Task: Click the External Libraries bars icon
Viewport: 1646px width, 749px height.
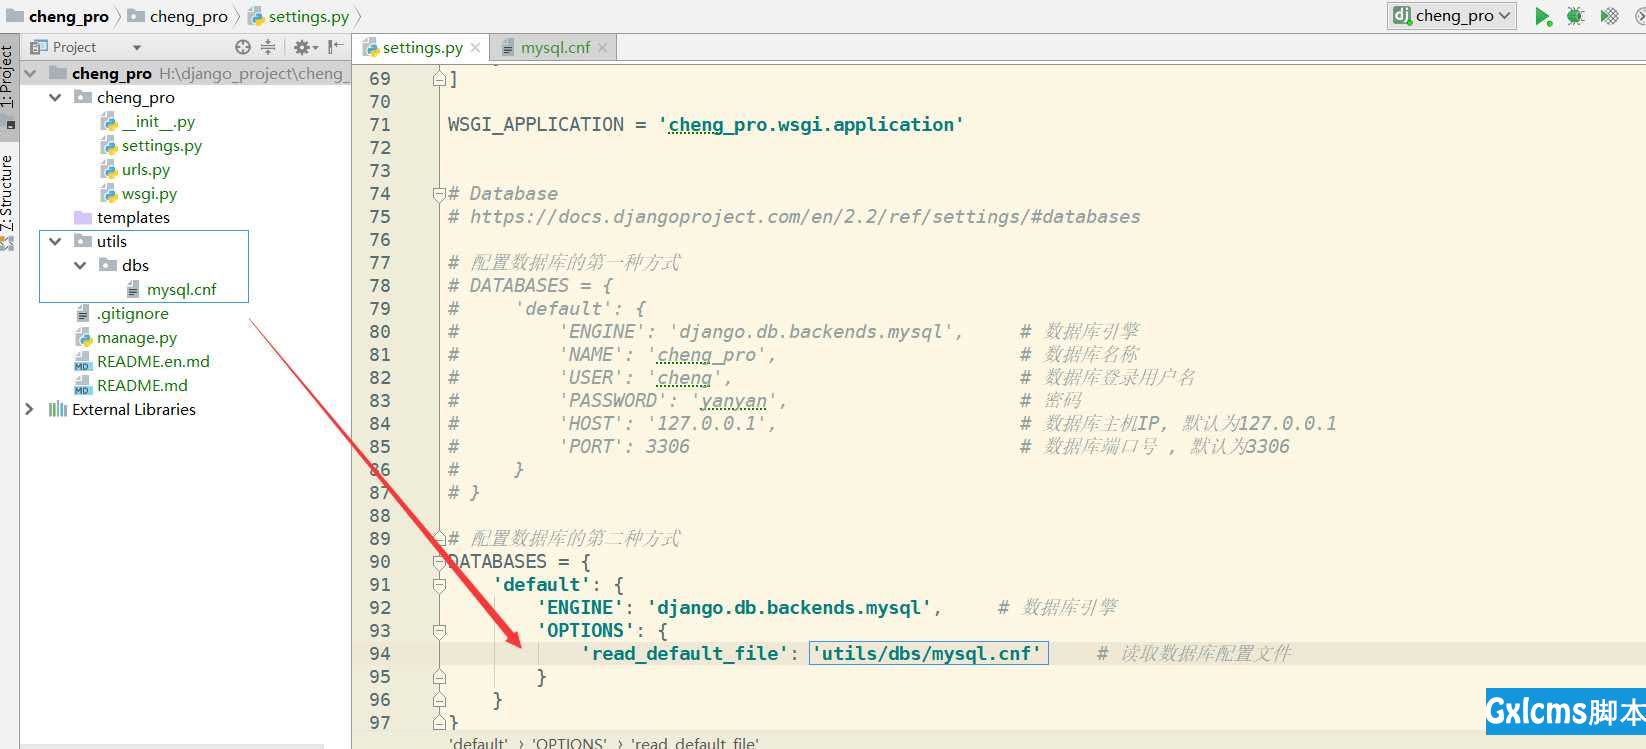Action: (58, 410)
